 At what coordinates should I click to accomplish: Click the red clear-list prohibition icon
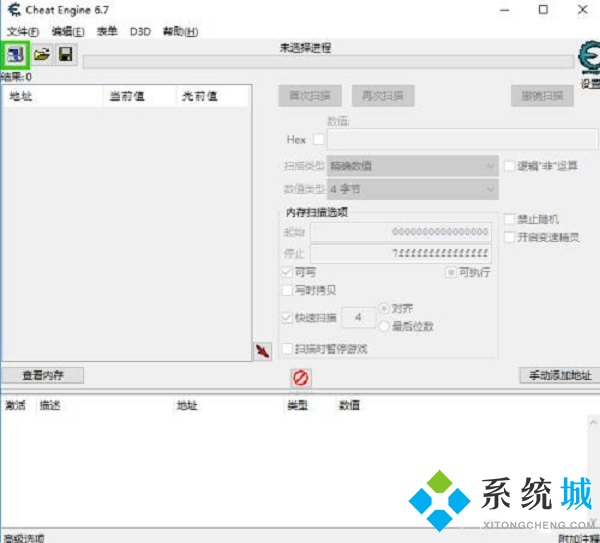(x=301, y=378)
